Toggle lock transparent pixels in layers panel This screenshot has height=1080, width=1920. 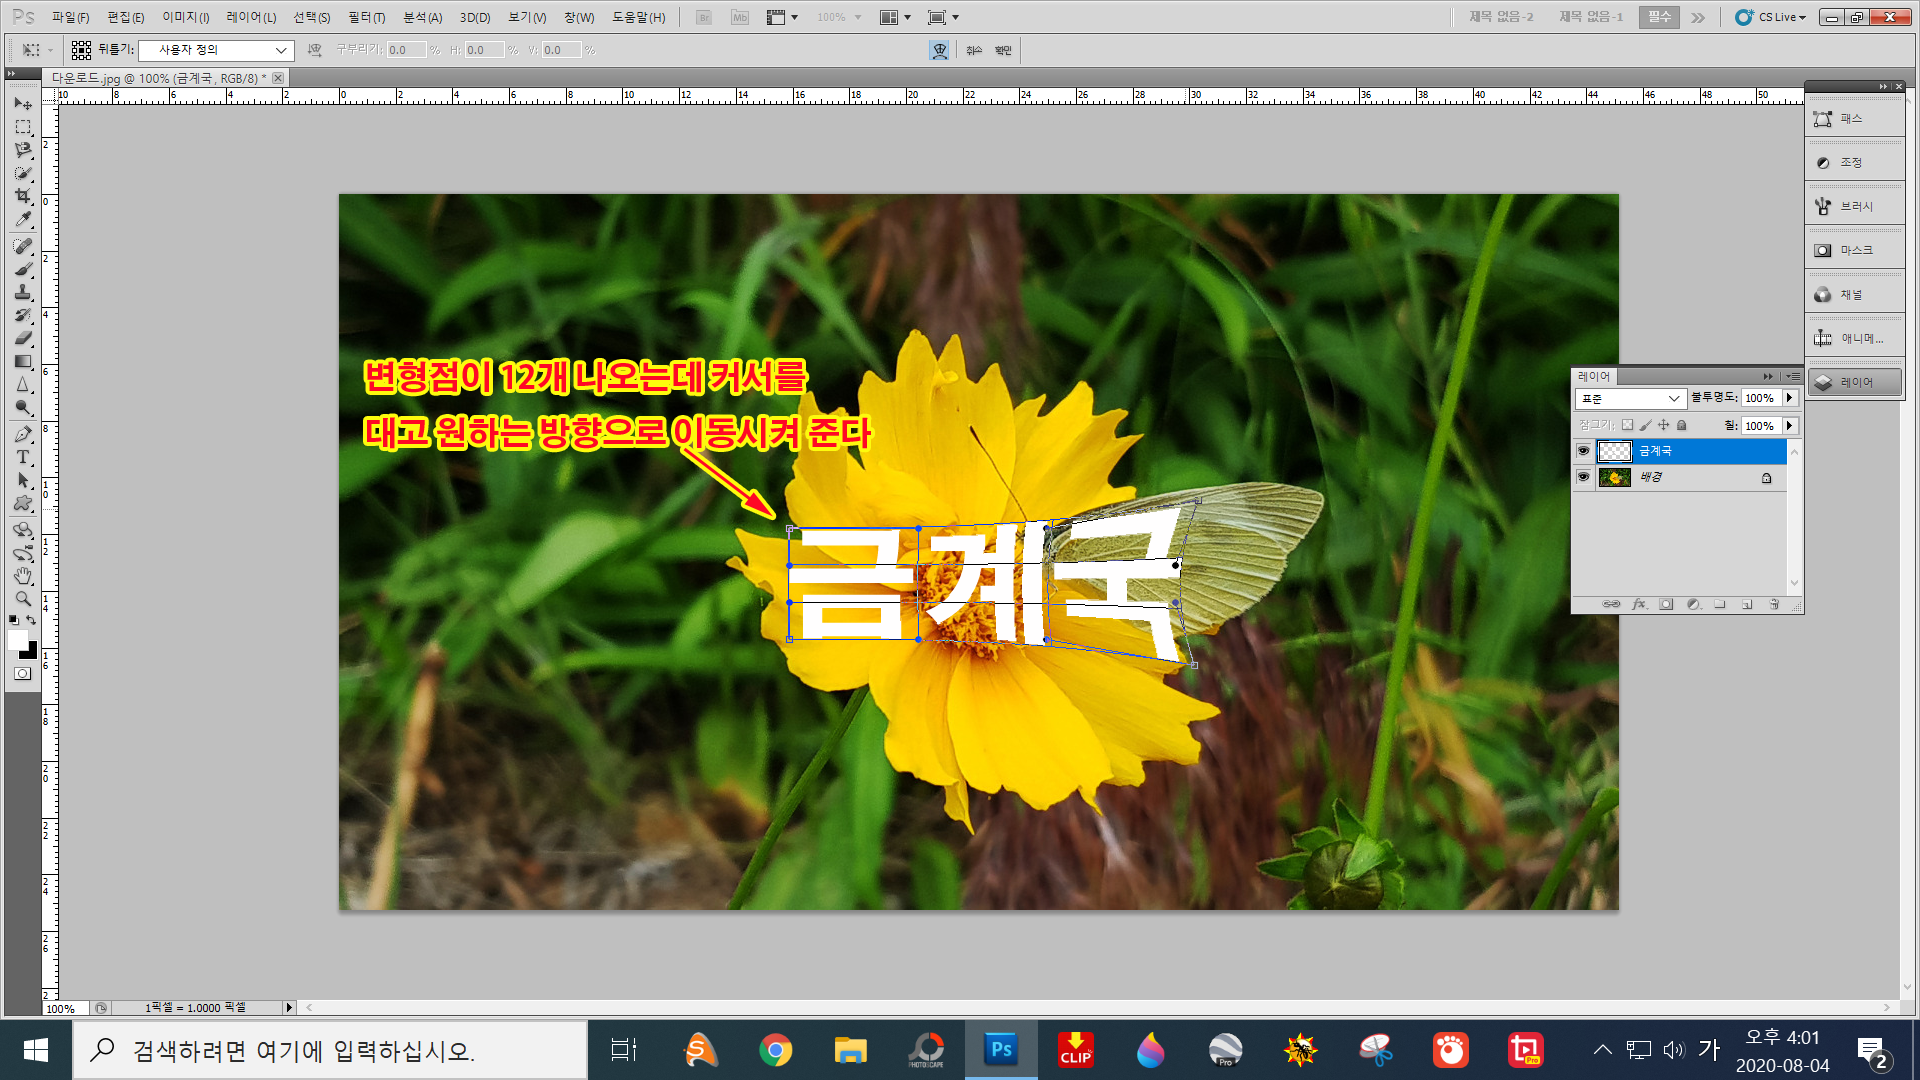[x=1627, y=425]
